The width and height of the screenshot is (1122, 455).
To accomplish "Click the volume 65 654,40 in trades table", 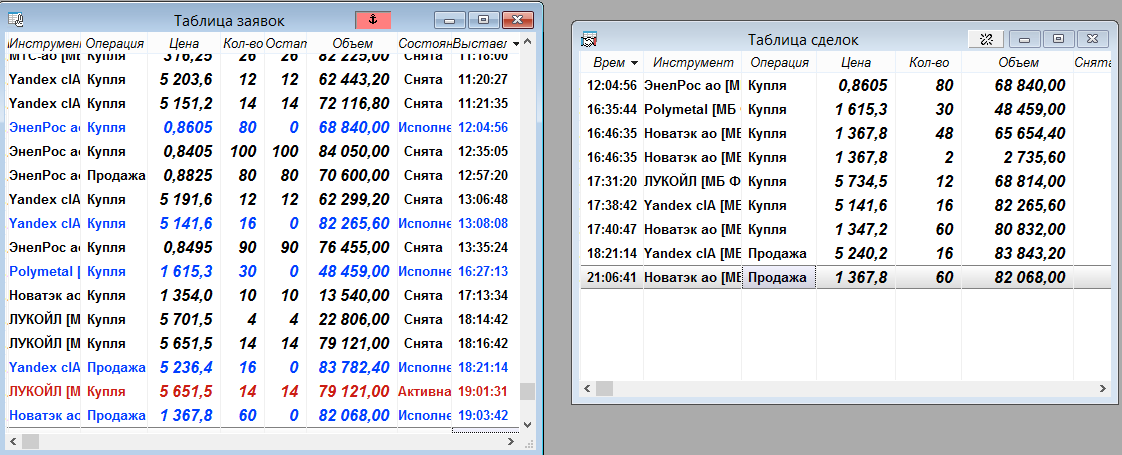I will pyautogui.click(x=1030, y=133).
